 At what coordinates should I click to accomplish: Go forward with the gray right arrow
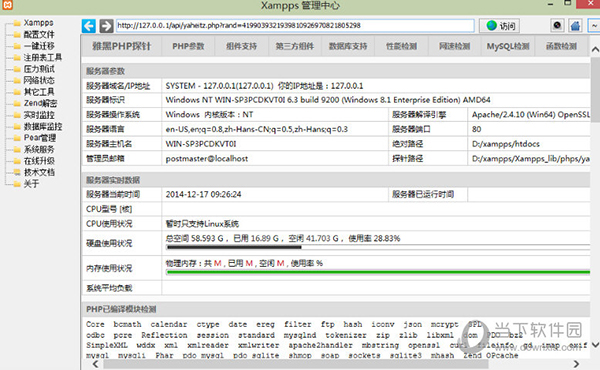(106, 26)
